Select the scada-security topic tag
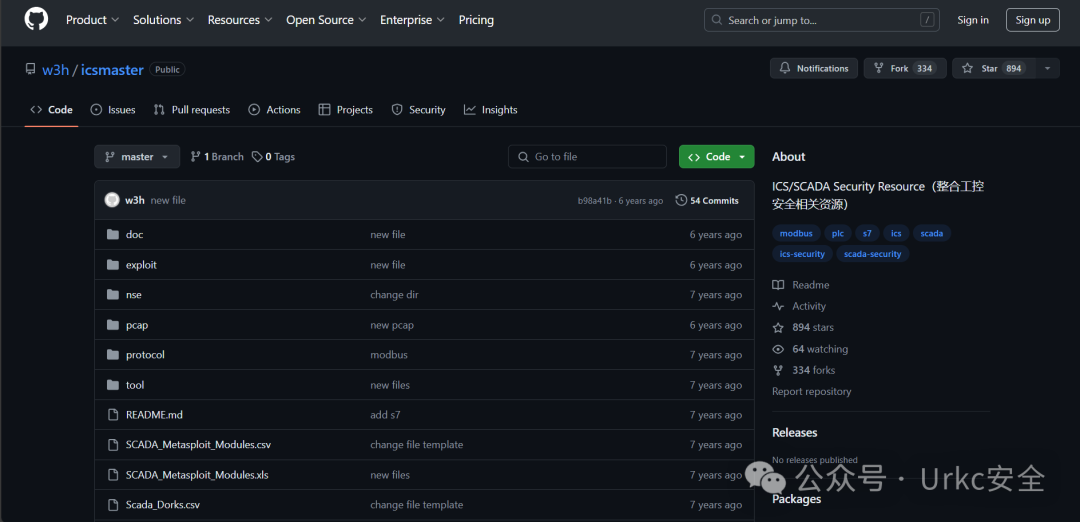The image size is (1080, 522). point(873,254)
